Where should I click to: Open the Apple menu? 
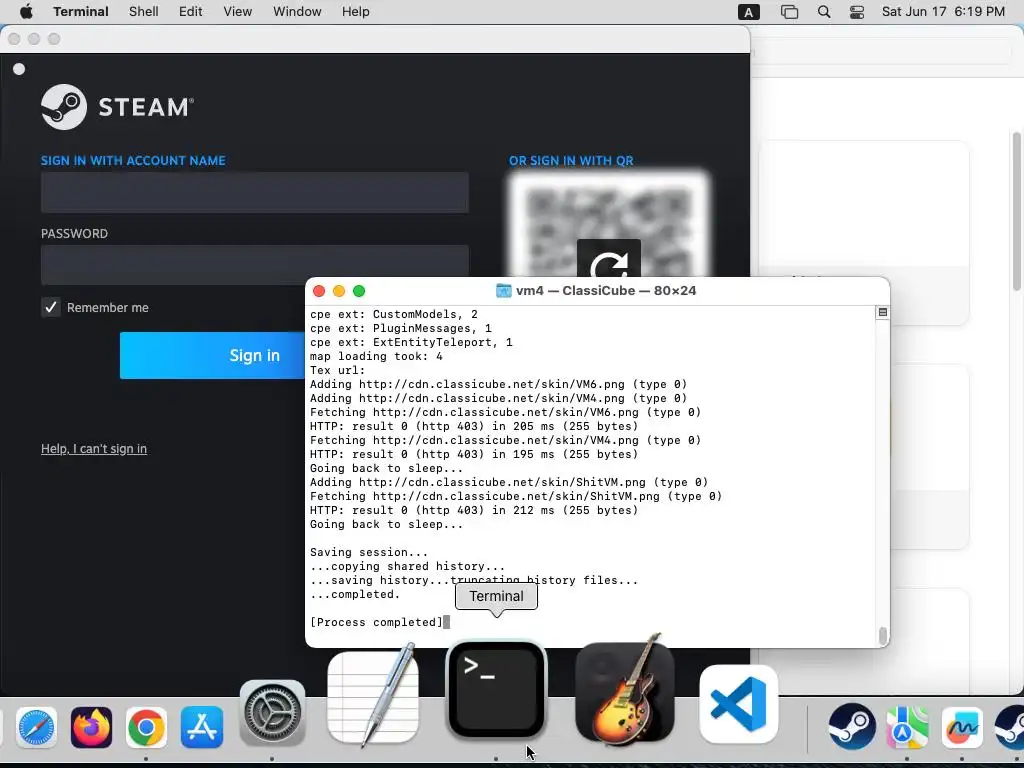[x=26, y=12]
